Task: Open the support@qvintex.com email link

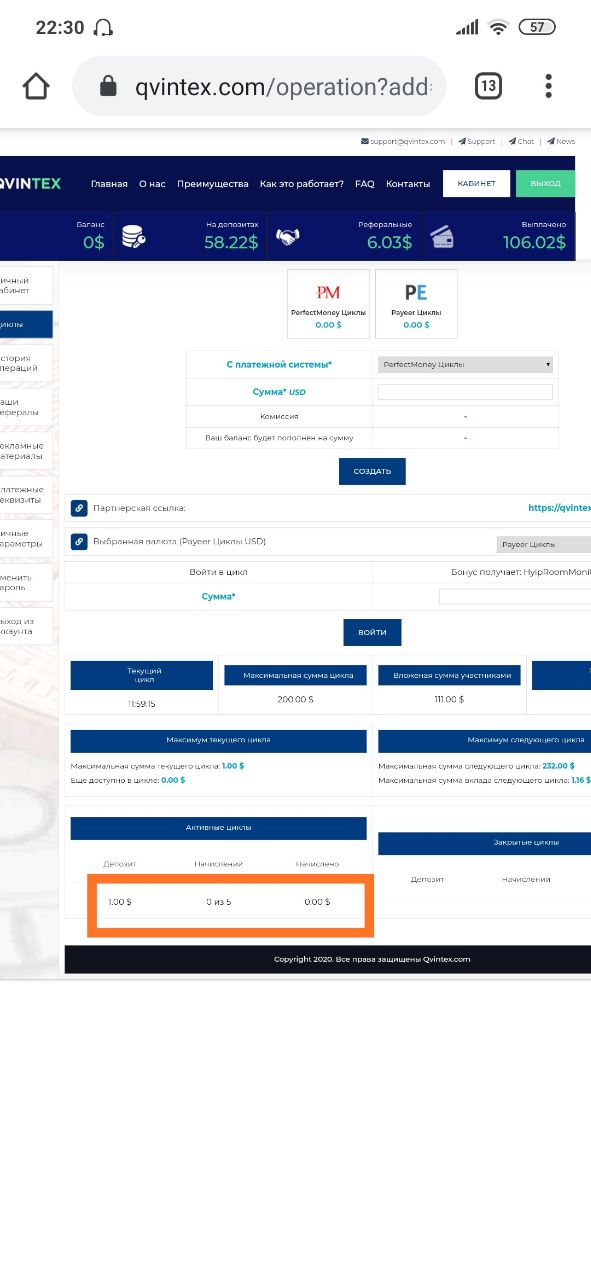Action: point(403,142)
